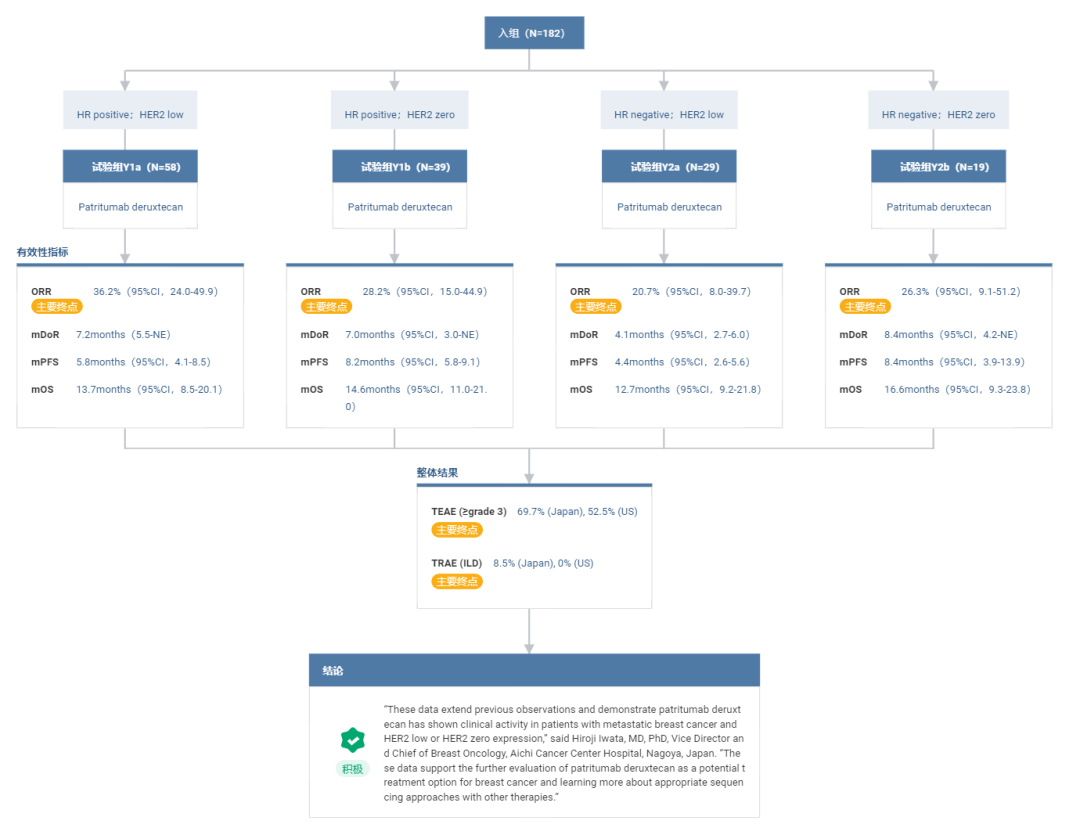Click the 整体结果 section heading

[437, 472]
